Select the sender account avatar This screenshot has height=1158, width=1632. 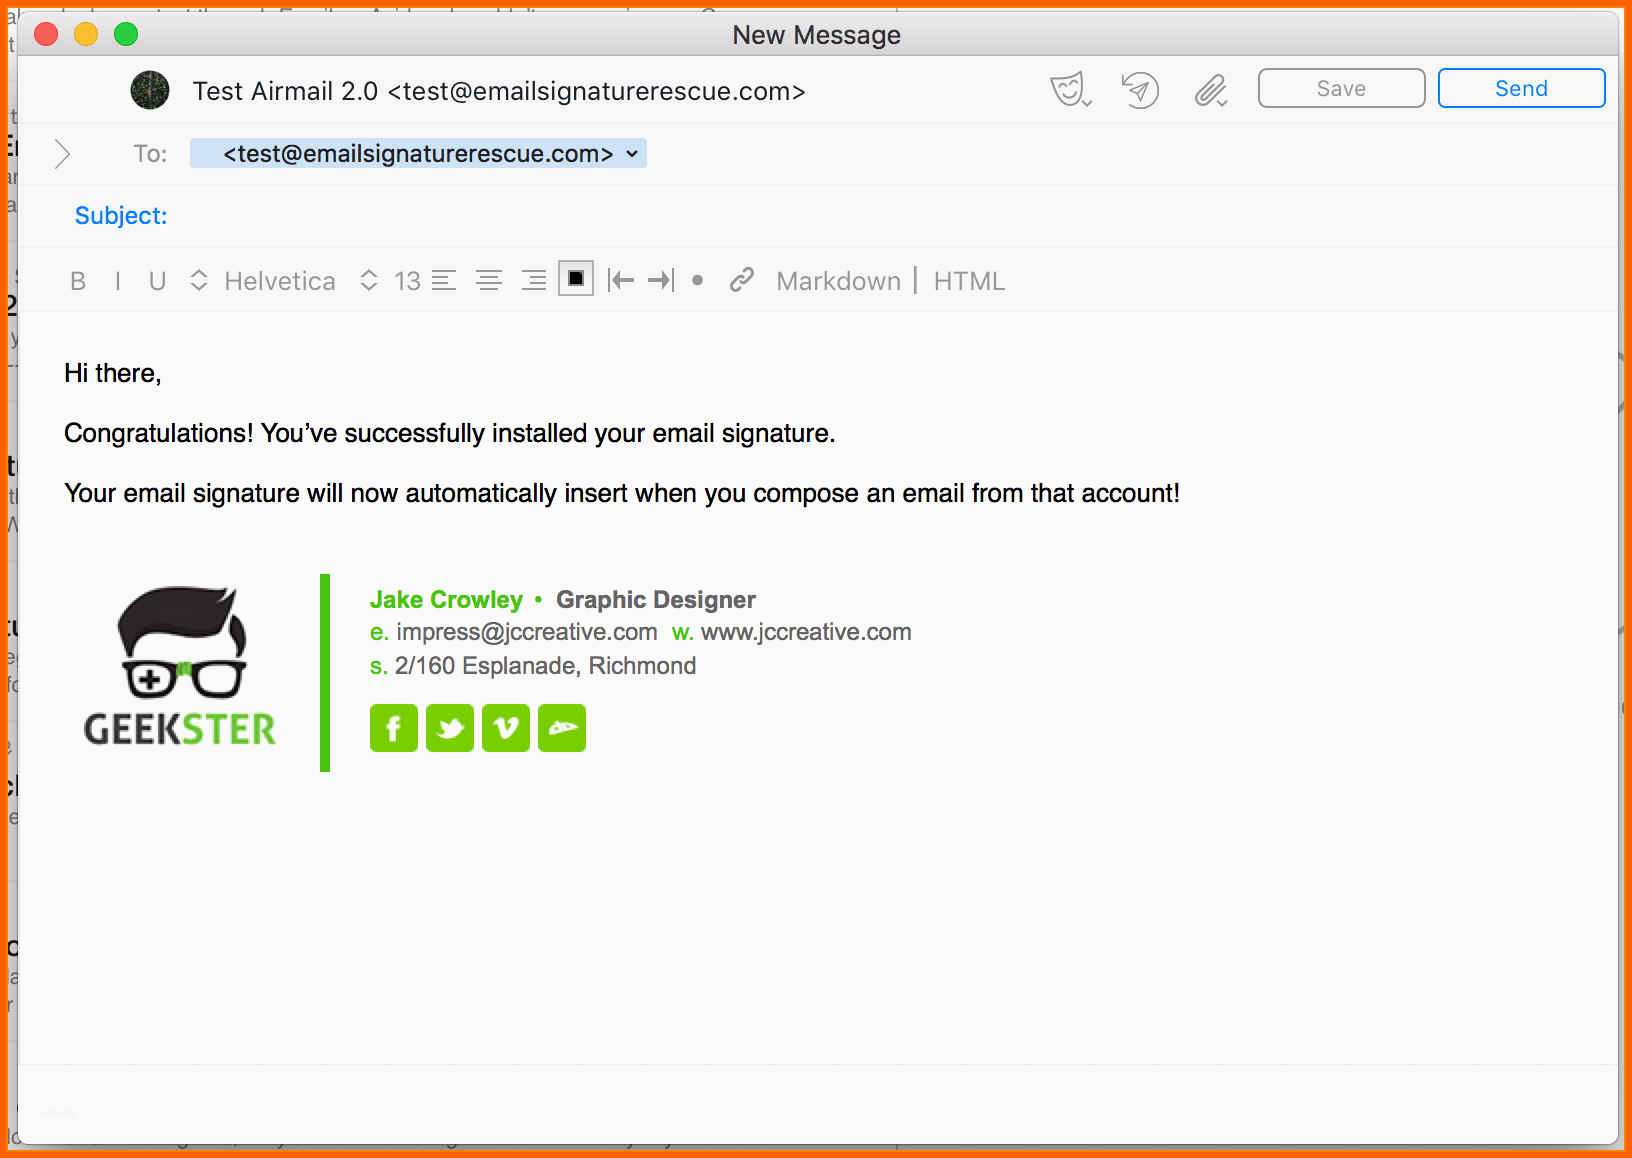(x=150, y=90)
